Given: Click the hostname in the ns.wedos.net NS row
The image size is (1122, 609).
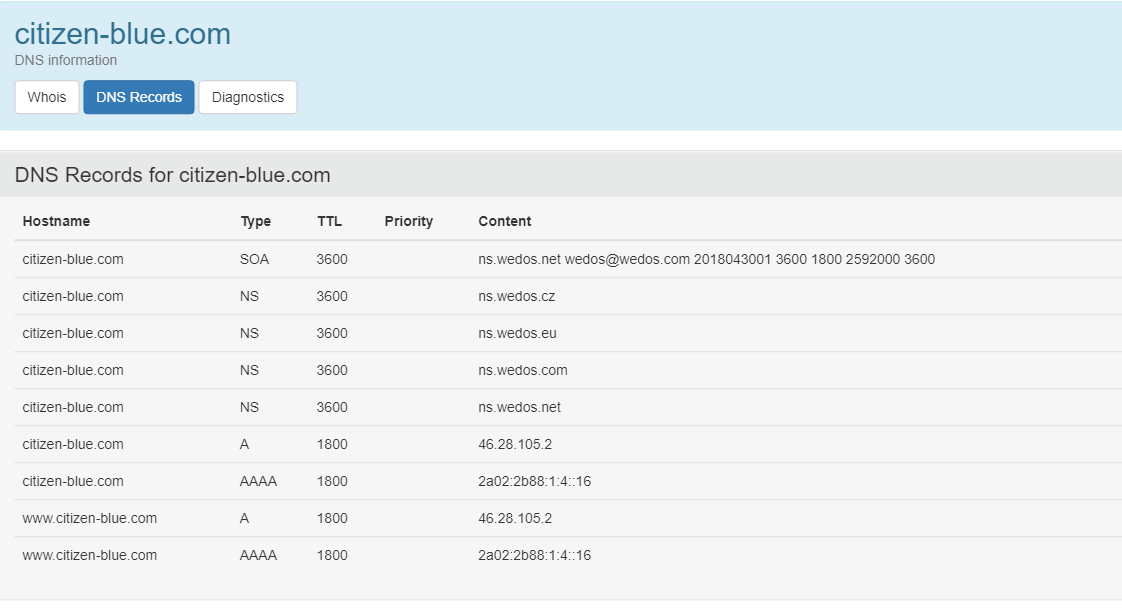Looking at the screenshot, I should 73,407.
